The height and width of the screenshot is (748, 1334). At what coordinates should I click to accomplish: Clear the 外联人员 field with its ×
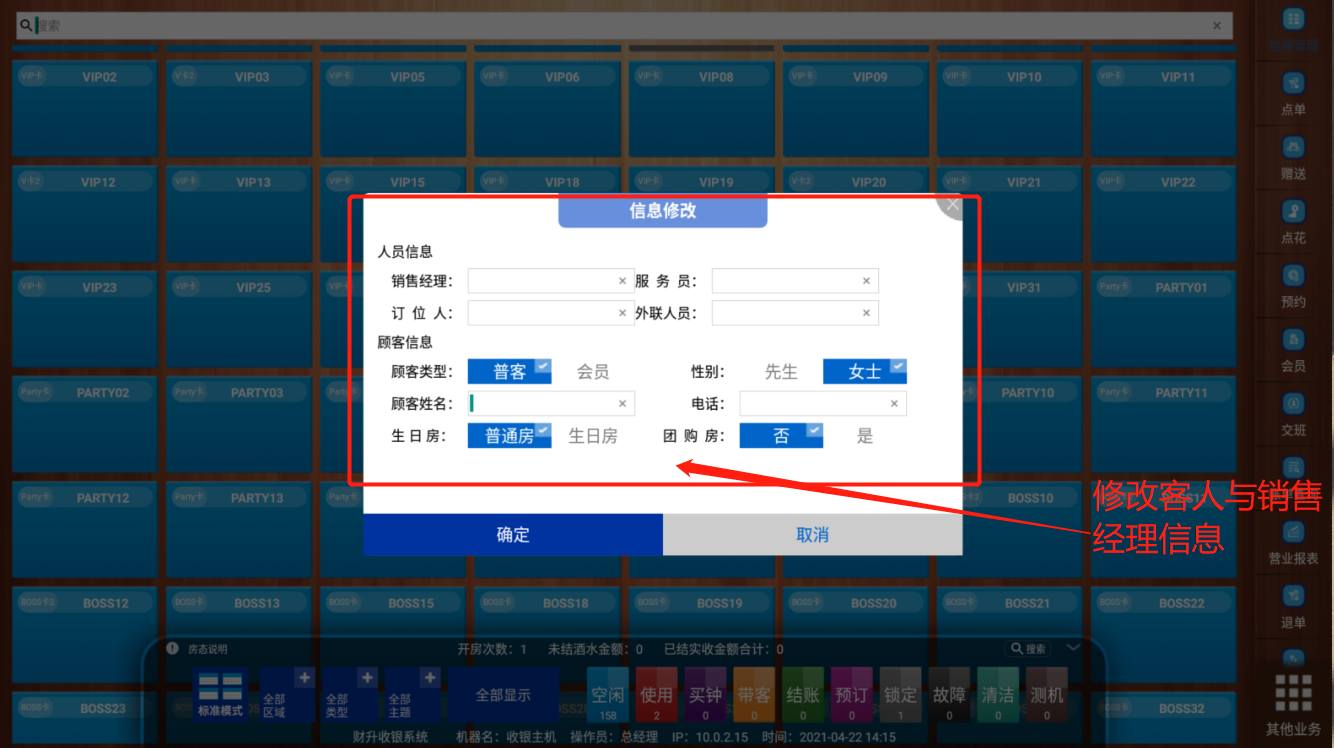[866, 313]
